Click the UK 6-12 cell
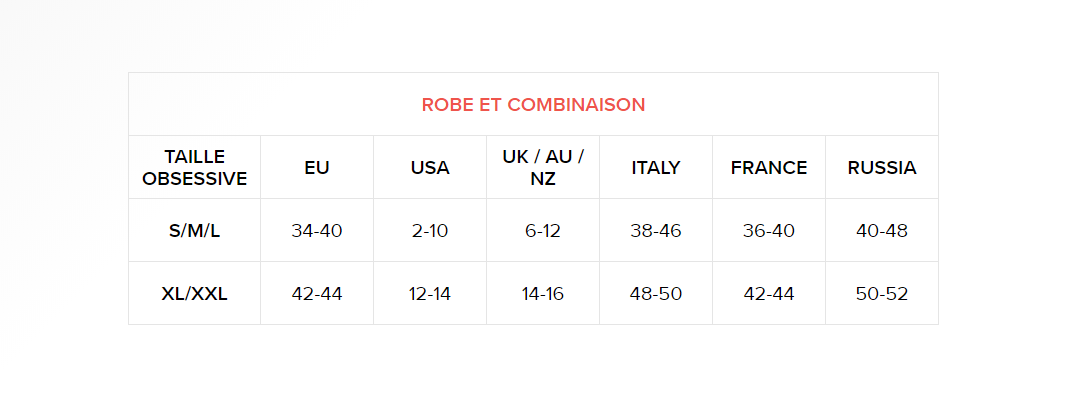Screen dimensions: 1070x398 pyautogui.click(x=543, y=231)
